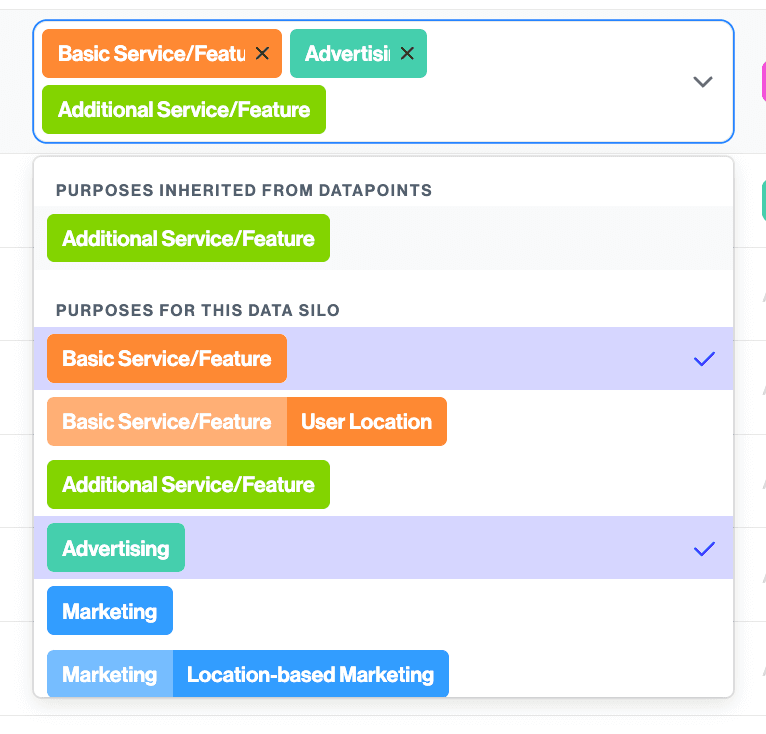
Task: Click the checkmark beside Advertising option
Action: (x=704, y=548)
